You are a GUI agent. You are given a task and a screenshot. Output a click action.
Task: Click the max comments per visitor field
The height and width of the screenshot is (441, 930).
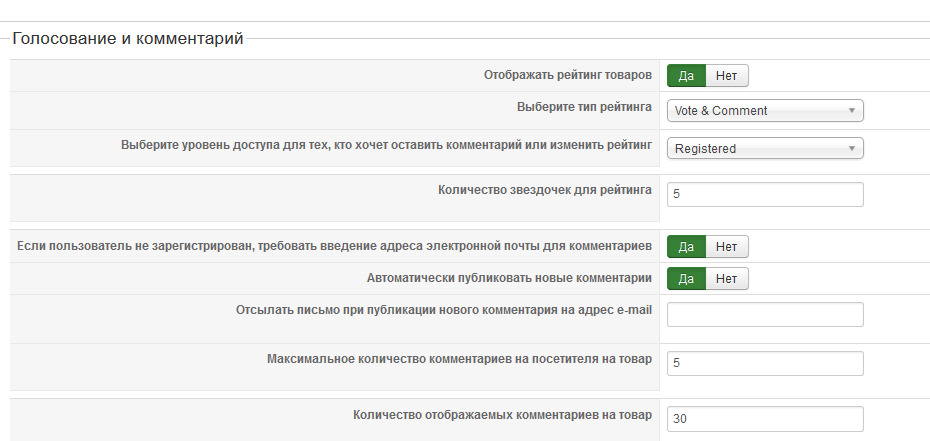pos(765,363)
